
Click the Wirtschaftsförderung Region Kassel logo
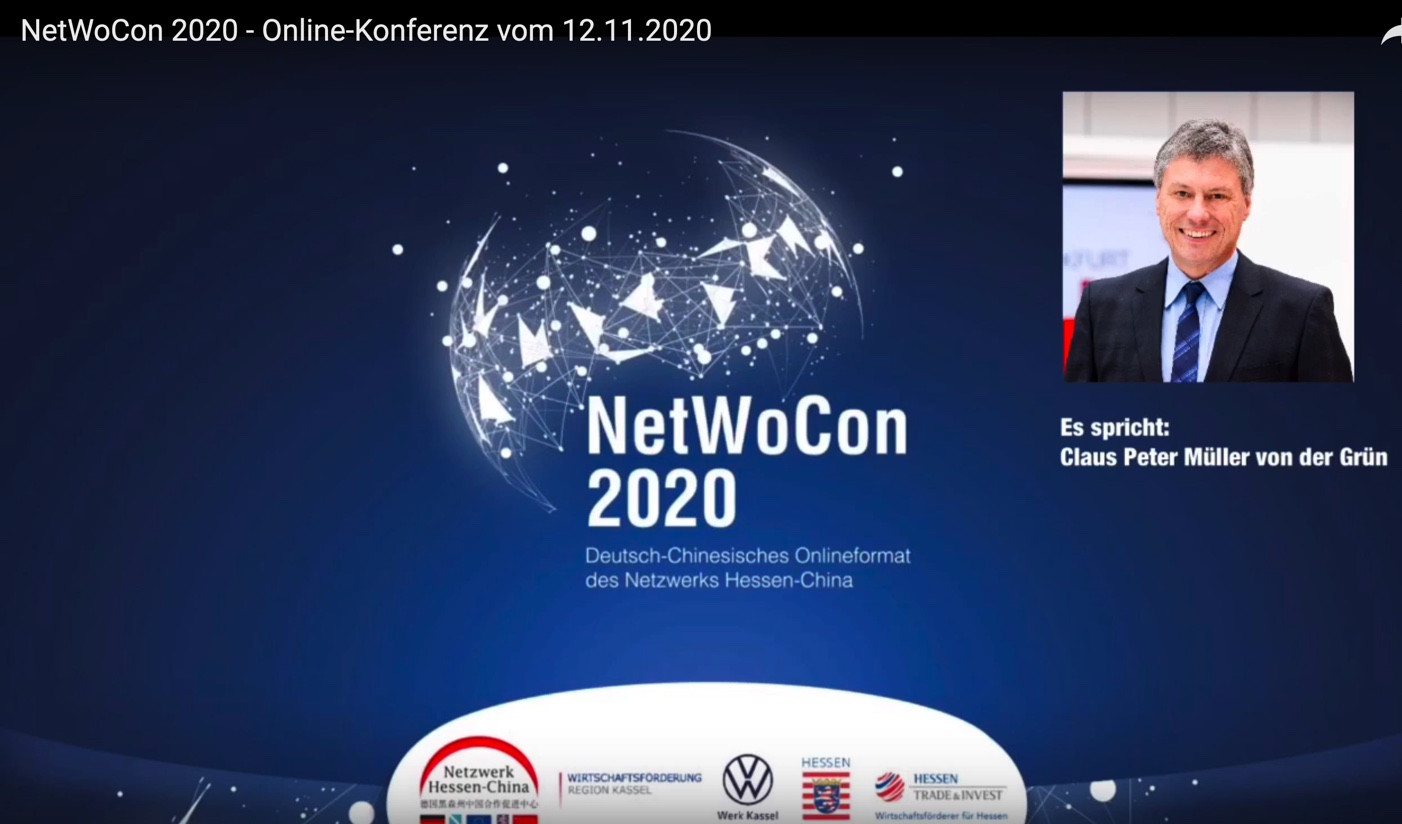(x=631, y=783)
